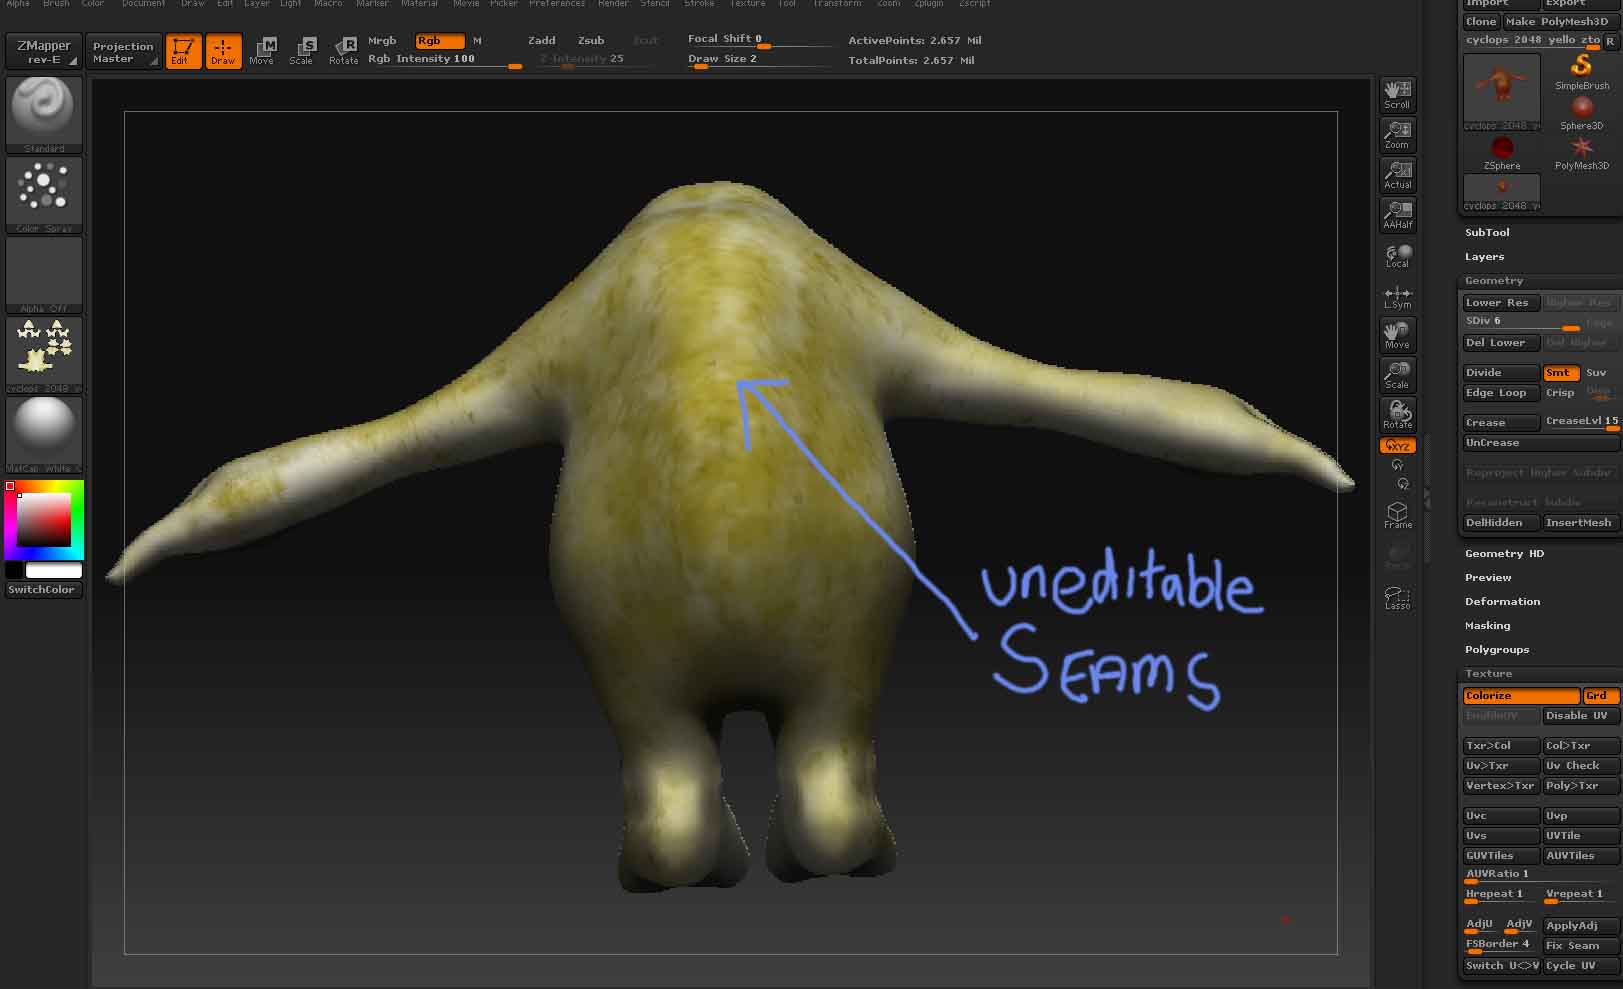Click the Divide button under Geometry
This screenshot has width=1623, height=989.
coord(1497,372)
